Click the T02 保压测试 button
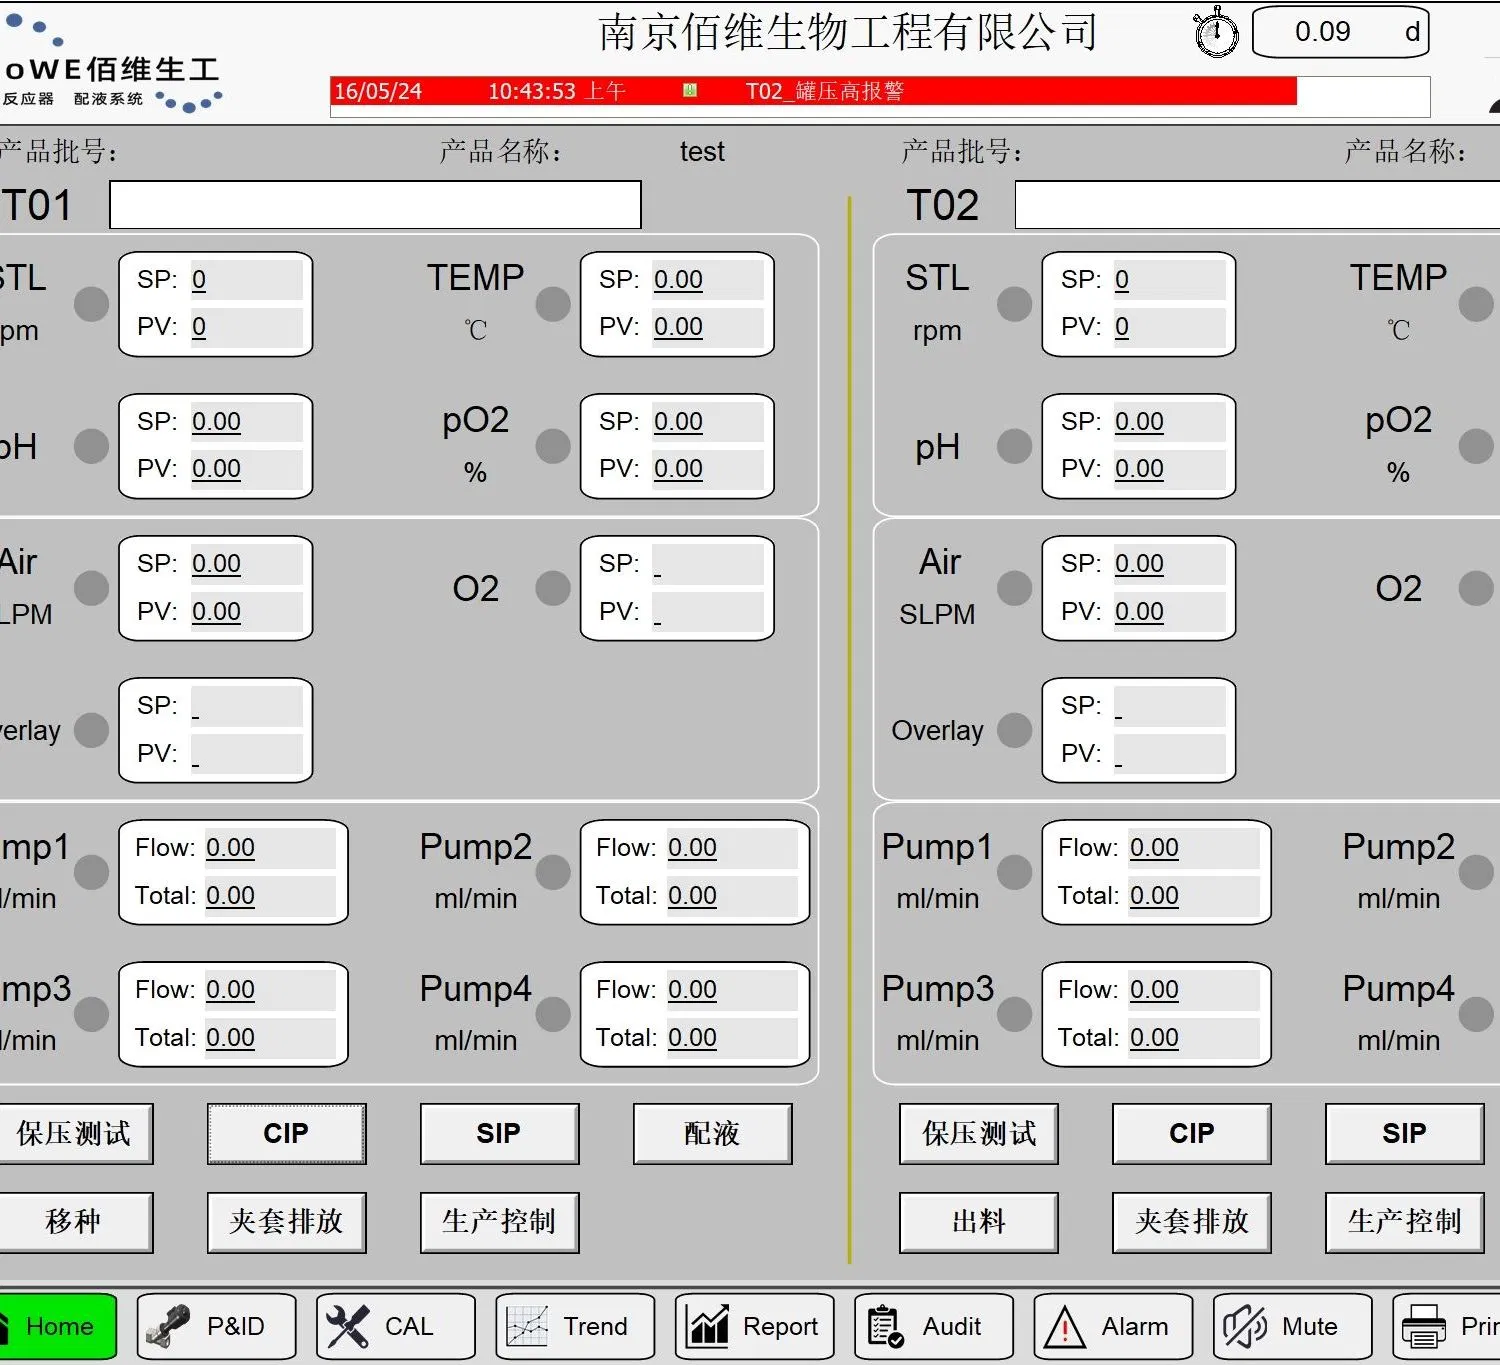 pyautogui.click(x=979, y=1134)
